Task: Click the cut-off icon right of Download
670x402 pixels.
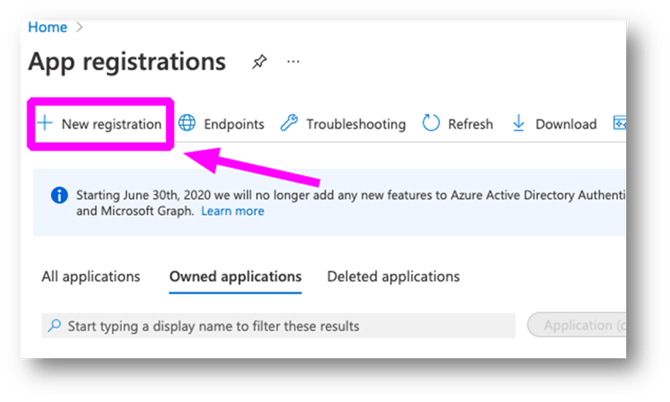Action: pos(619,123)
